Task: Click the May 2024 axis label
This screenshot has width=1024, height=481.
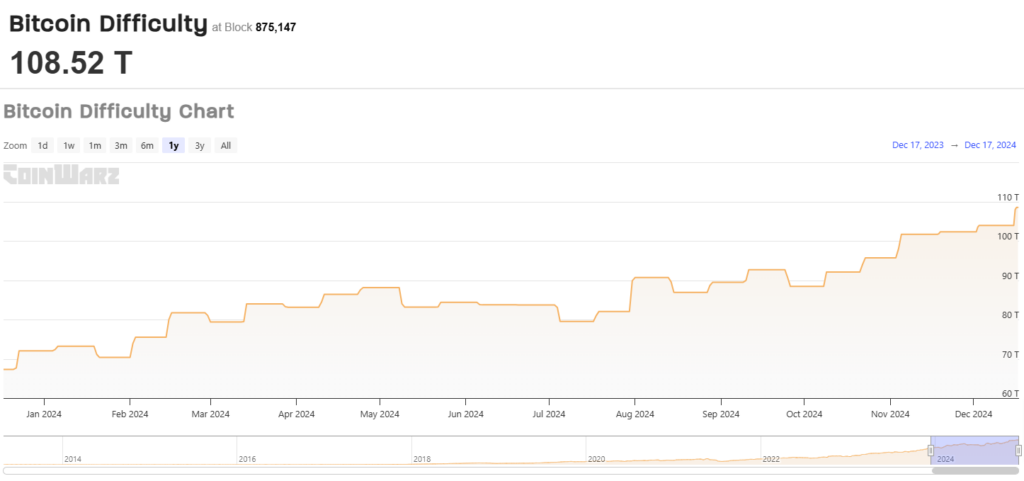Action: click(380, 414)
